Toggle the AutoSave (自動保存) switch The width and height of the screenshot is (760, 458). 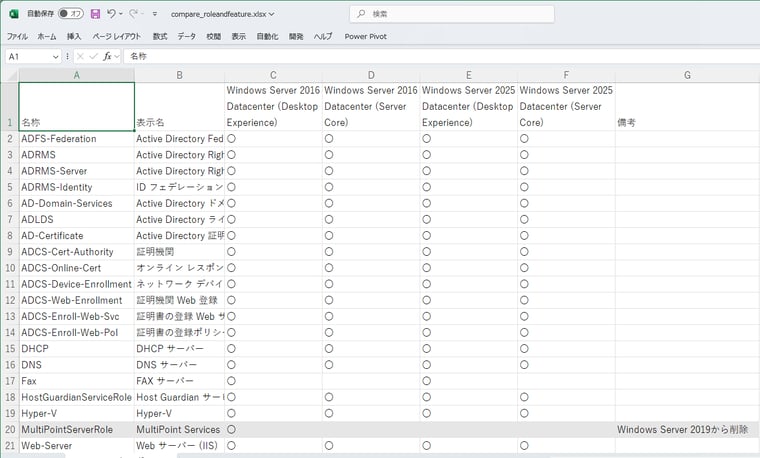(70, 14)
